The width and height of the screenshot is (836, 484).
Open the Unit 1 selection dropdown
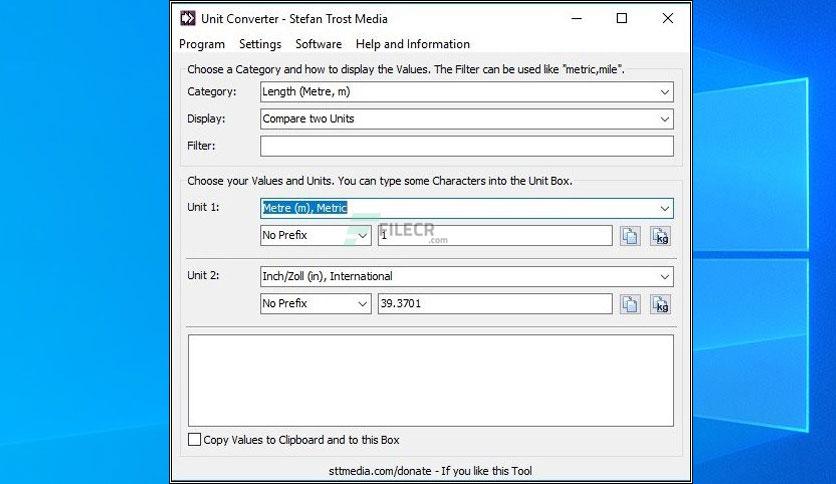(467, 208)
